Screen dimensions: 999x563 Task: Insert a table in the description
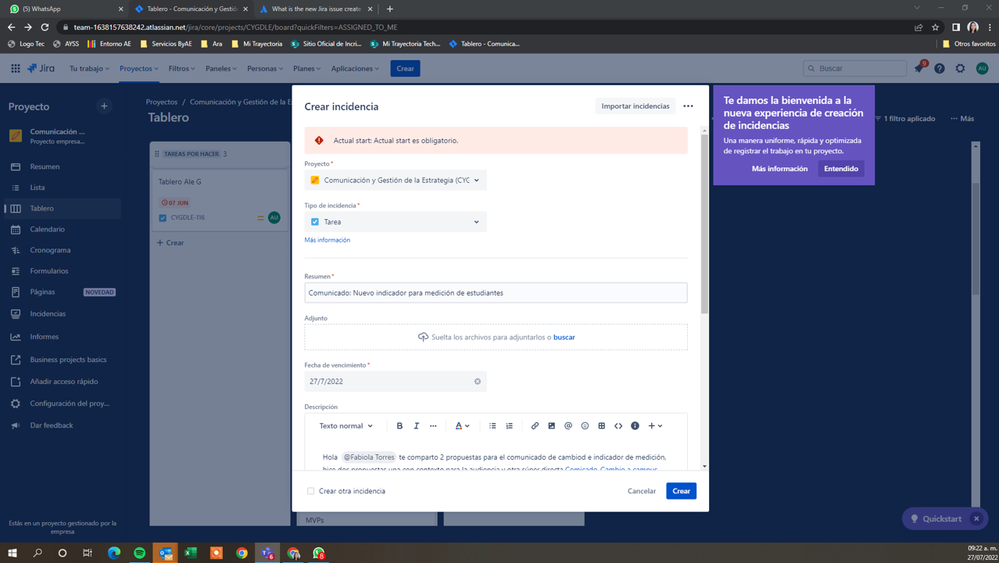pos(601,425)
